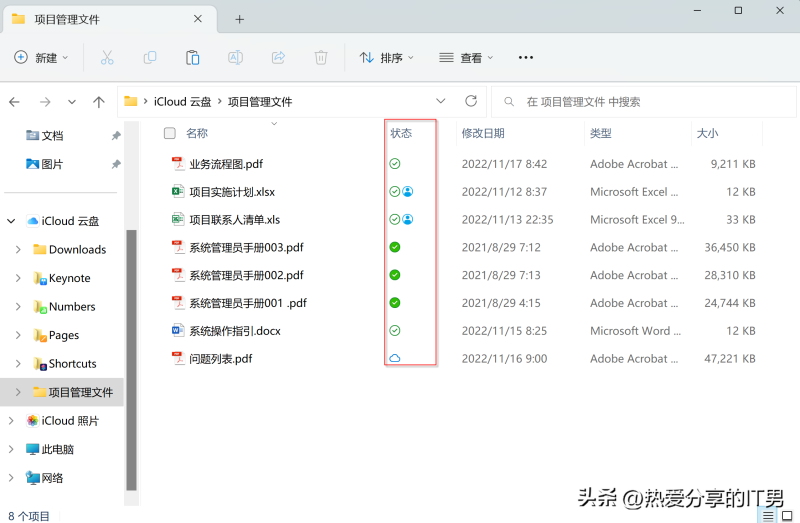800x523 pixels.
Task: Go up one folder level arrow
Action: coord(99,102)
